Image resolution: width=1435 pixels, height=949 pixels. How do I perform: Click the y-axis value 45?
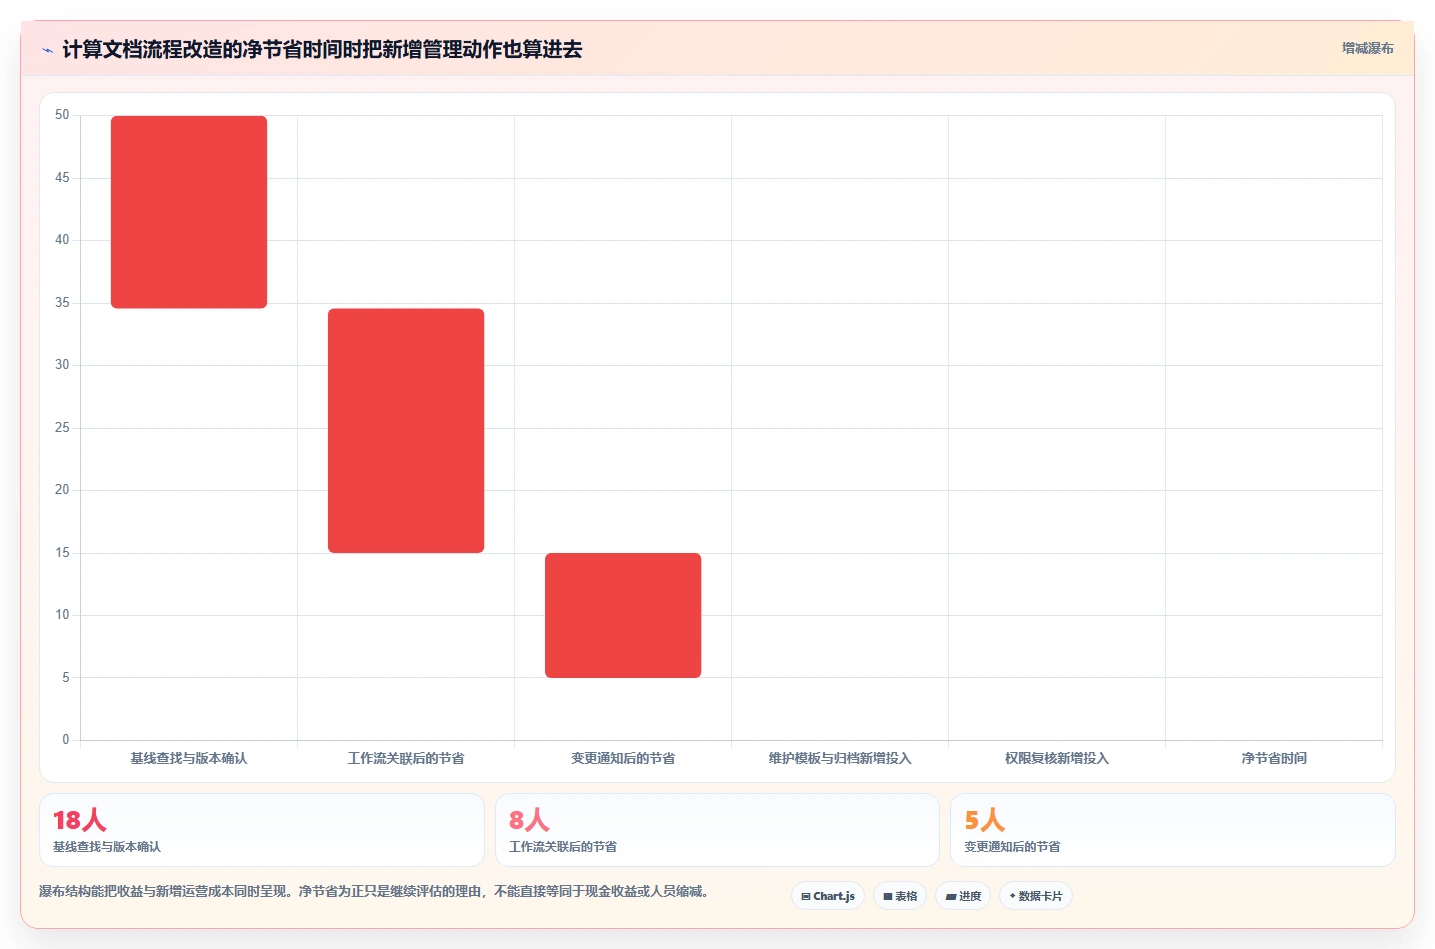62,177
